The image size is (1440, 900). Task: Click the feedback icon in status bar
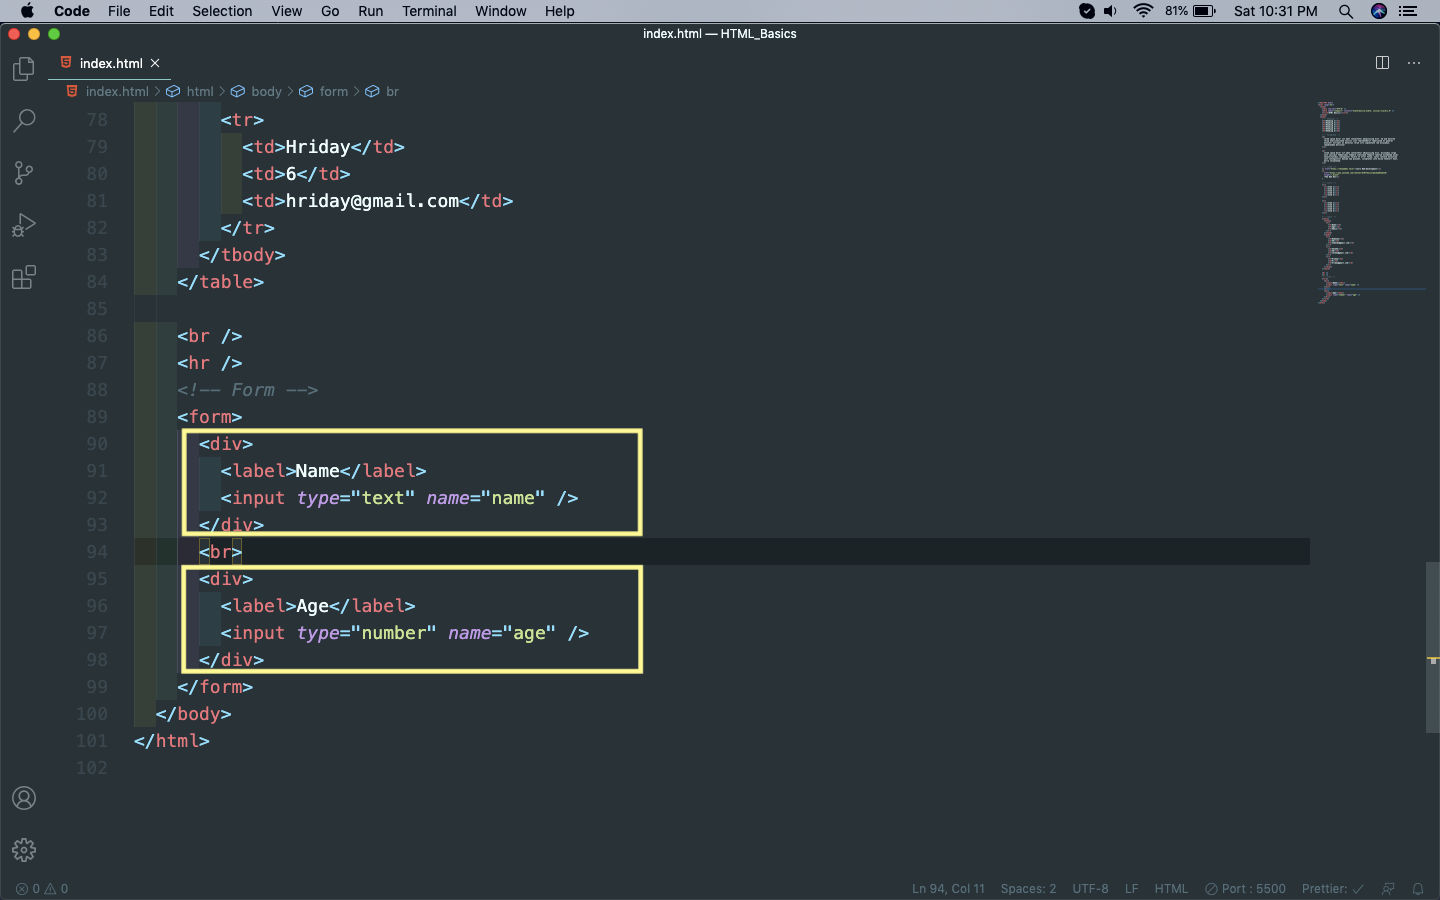(x=1388, y=888)
